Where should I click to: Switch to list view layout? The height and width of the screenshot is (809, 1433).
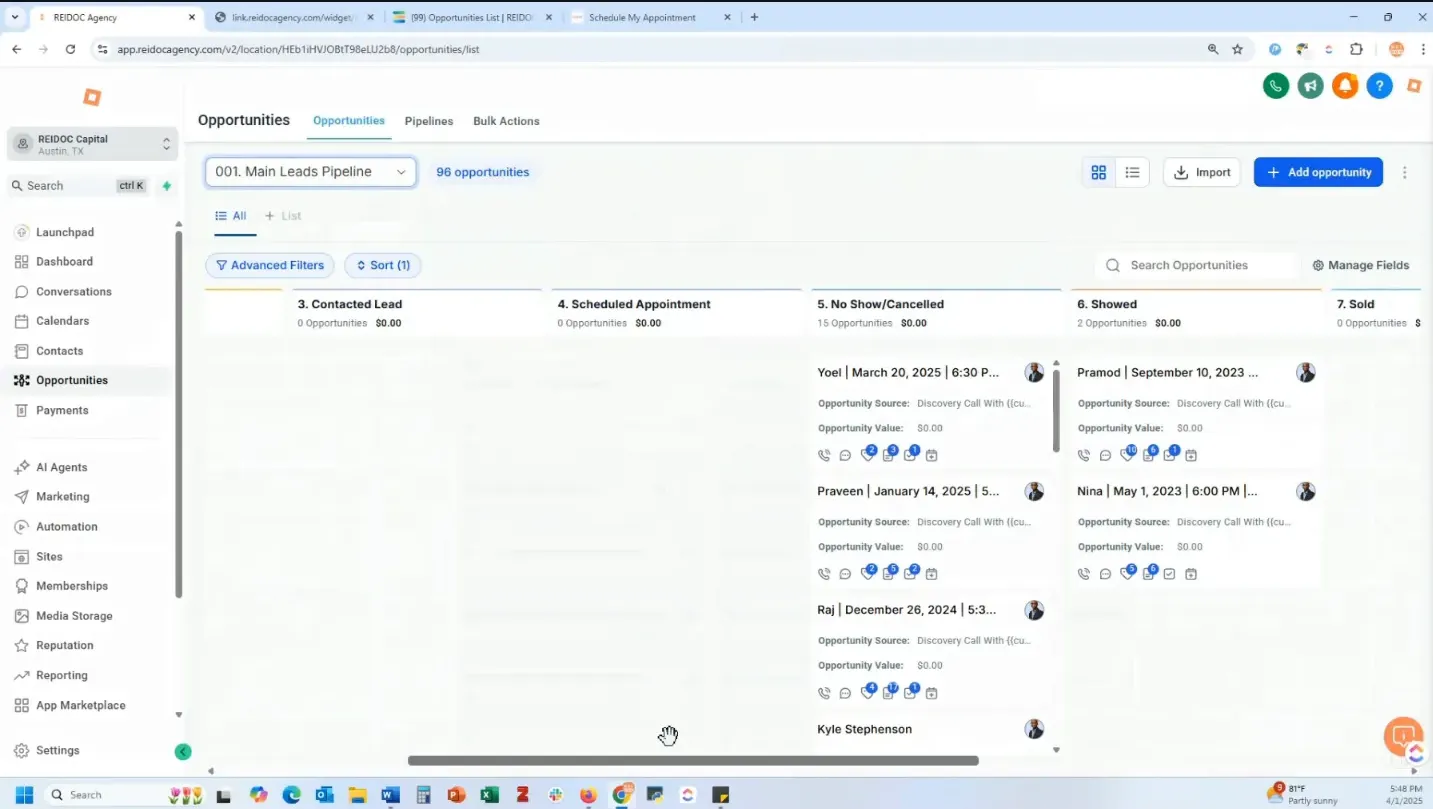(x=1132, y=172)
